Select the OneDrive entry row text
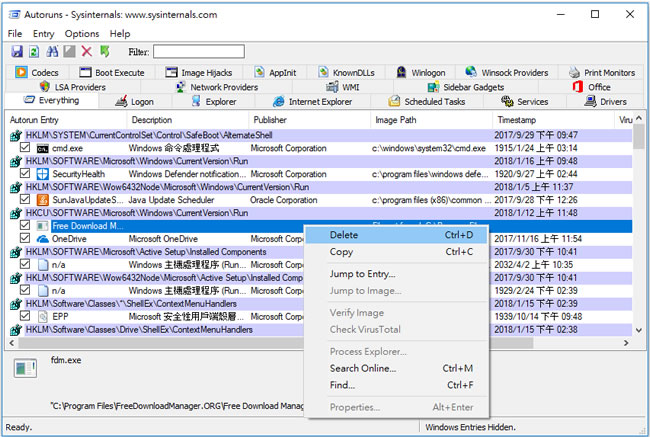The width and height of the screenshot is (650, 437). 69,239
